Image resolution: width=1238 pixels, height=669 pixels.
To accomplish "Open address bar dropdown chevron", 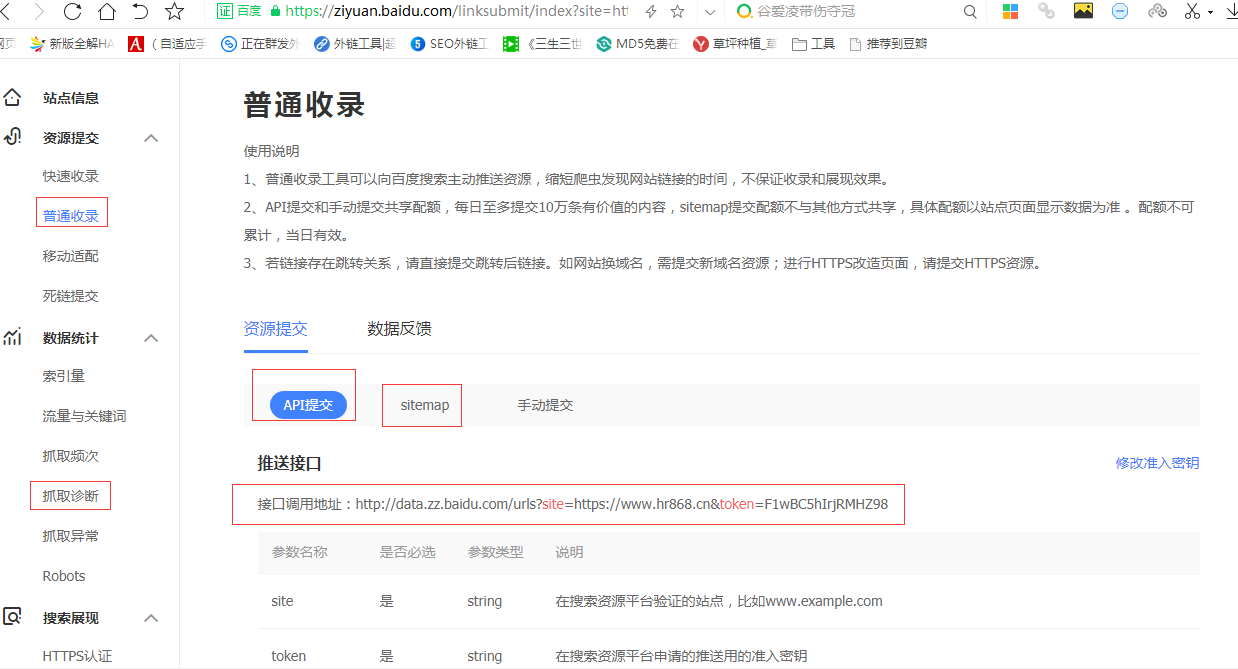I will pos(710,12).
